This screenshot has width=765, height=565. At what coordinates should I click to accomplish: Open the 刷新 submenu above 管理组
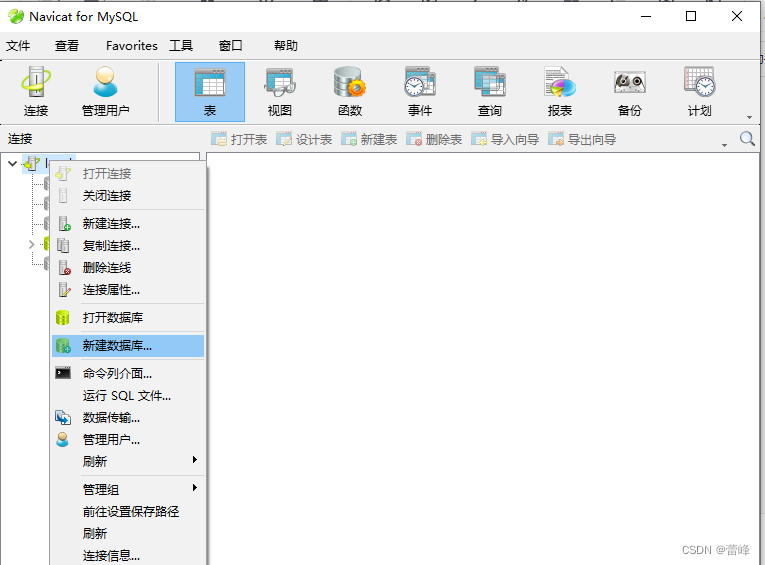click(x=128, y=461)
